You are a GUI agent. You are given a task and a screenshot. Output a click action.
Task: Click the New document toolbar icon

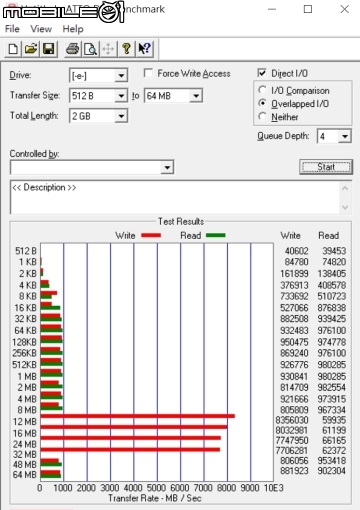13,49
